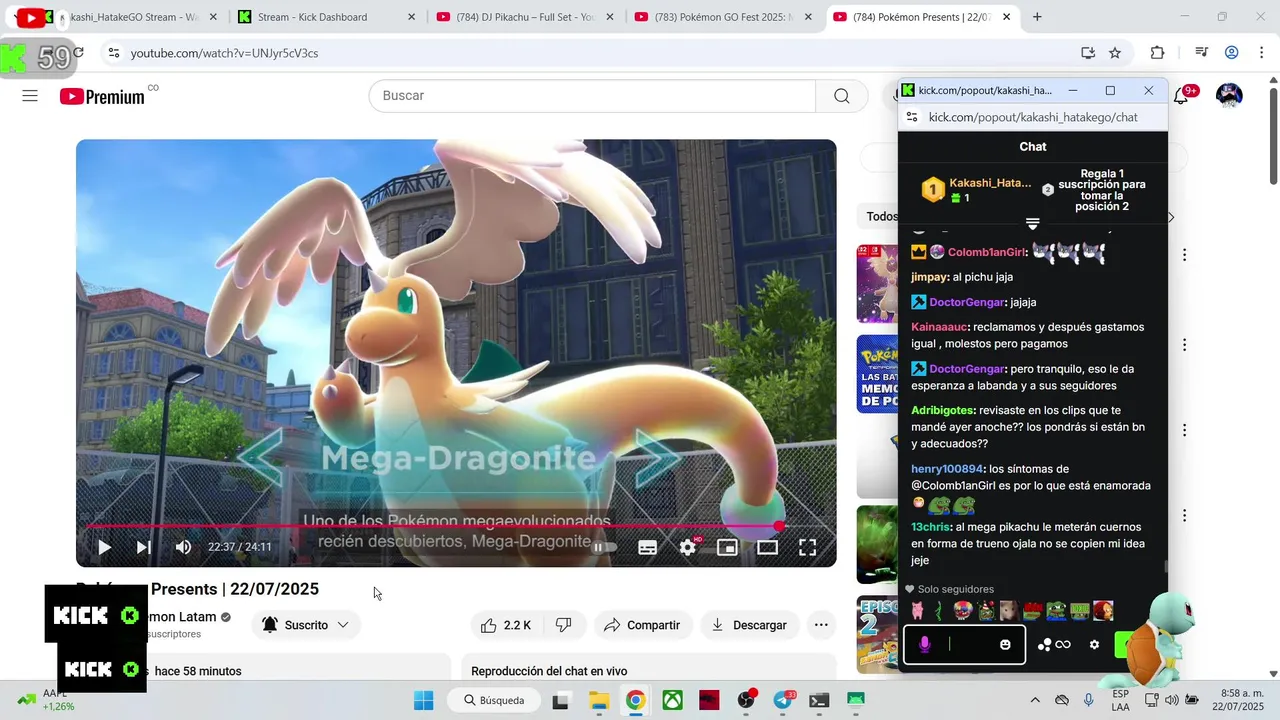Show hidden system tray icons chevron
Screen dimensions: 1280x720
pyautogui.click(x=1035, y=700)
